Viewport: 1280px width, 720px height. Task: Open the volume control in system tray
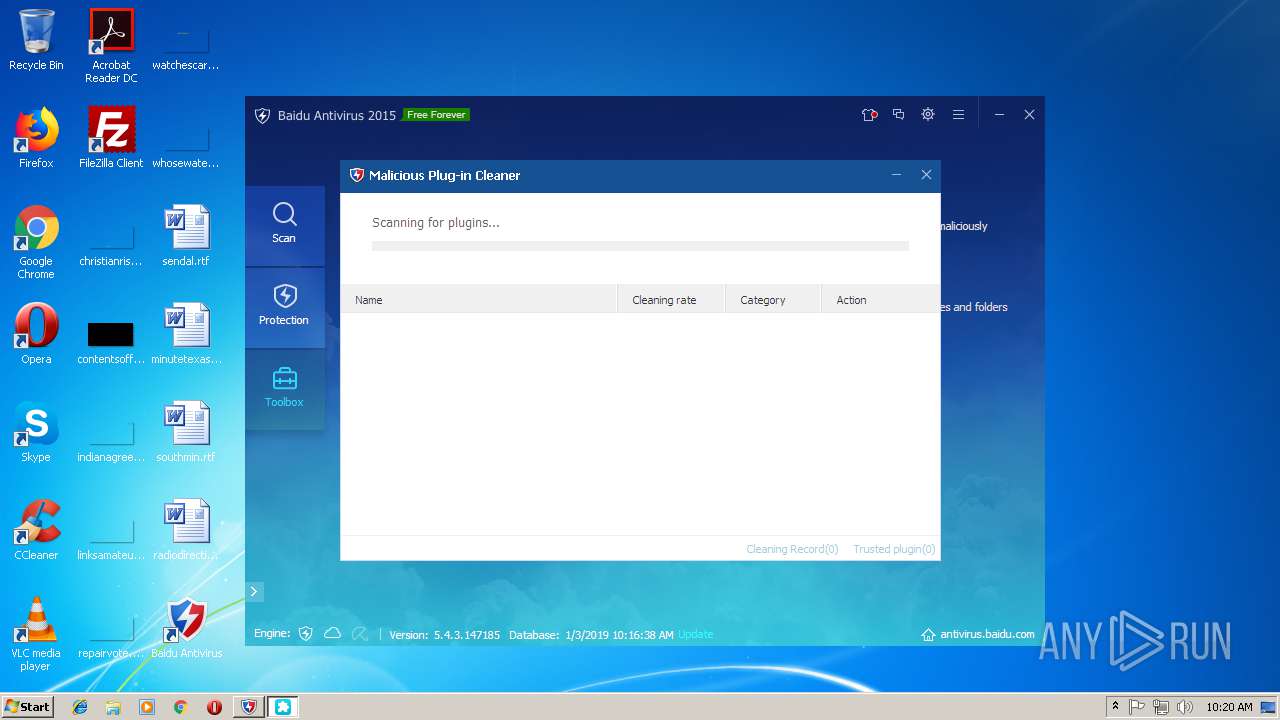(x=1185, y=707)
